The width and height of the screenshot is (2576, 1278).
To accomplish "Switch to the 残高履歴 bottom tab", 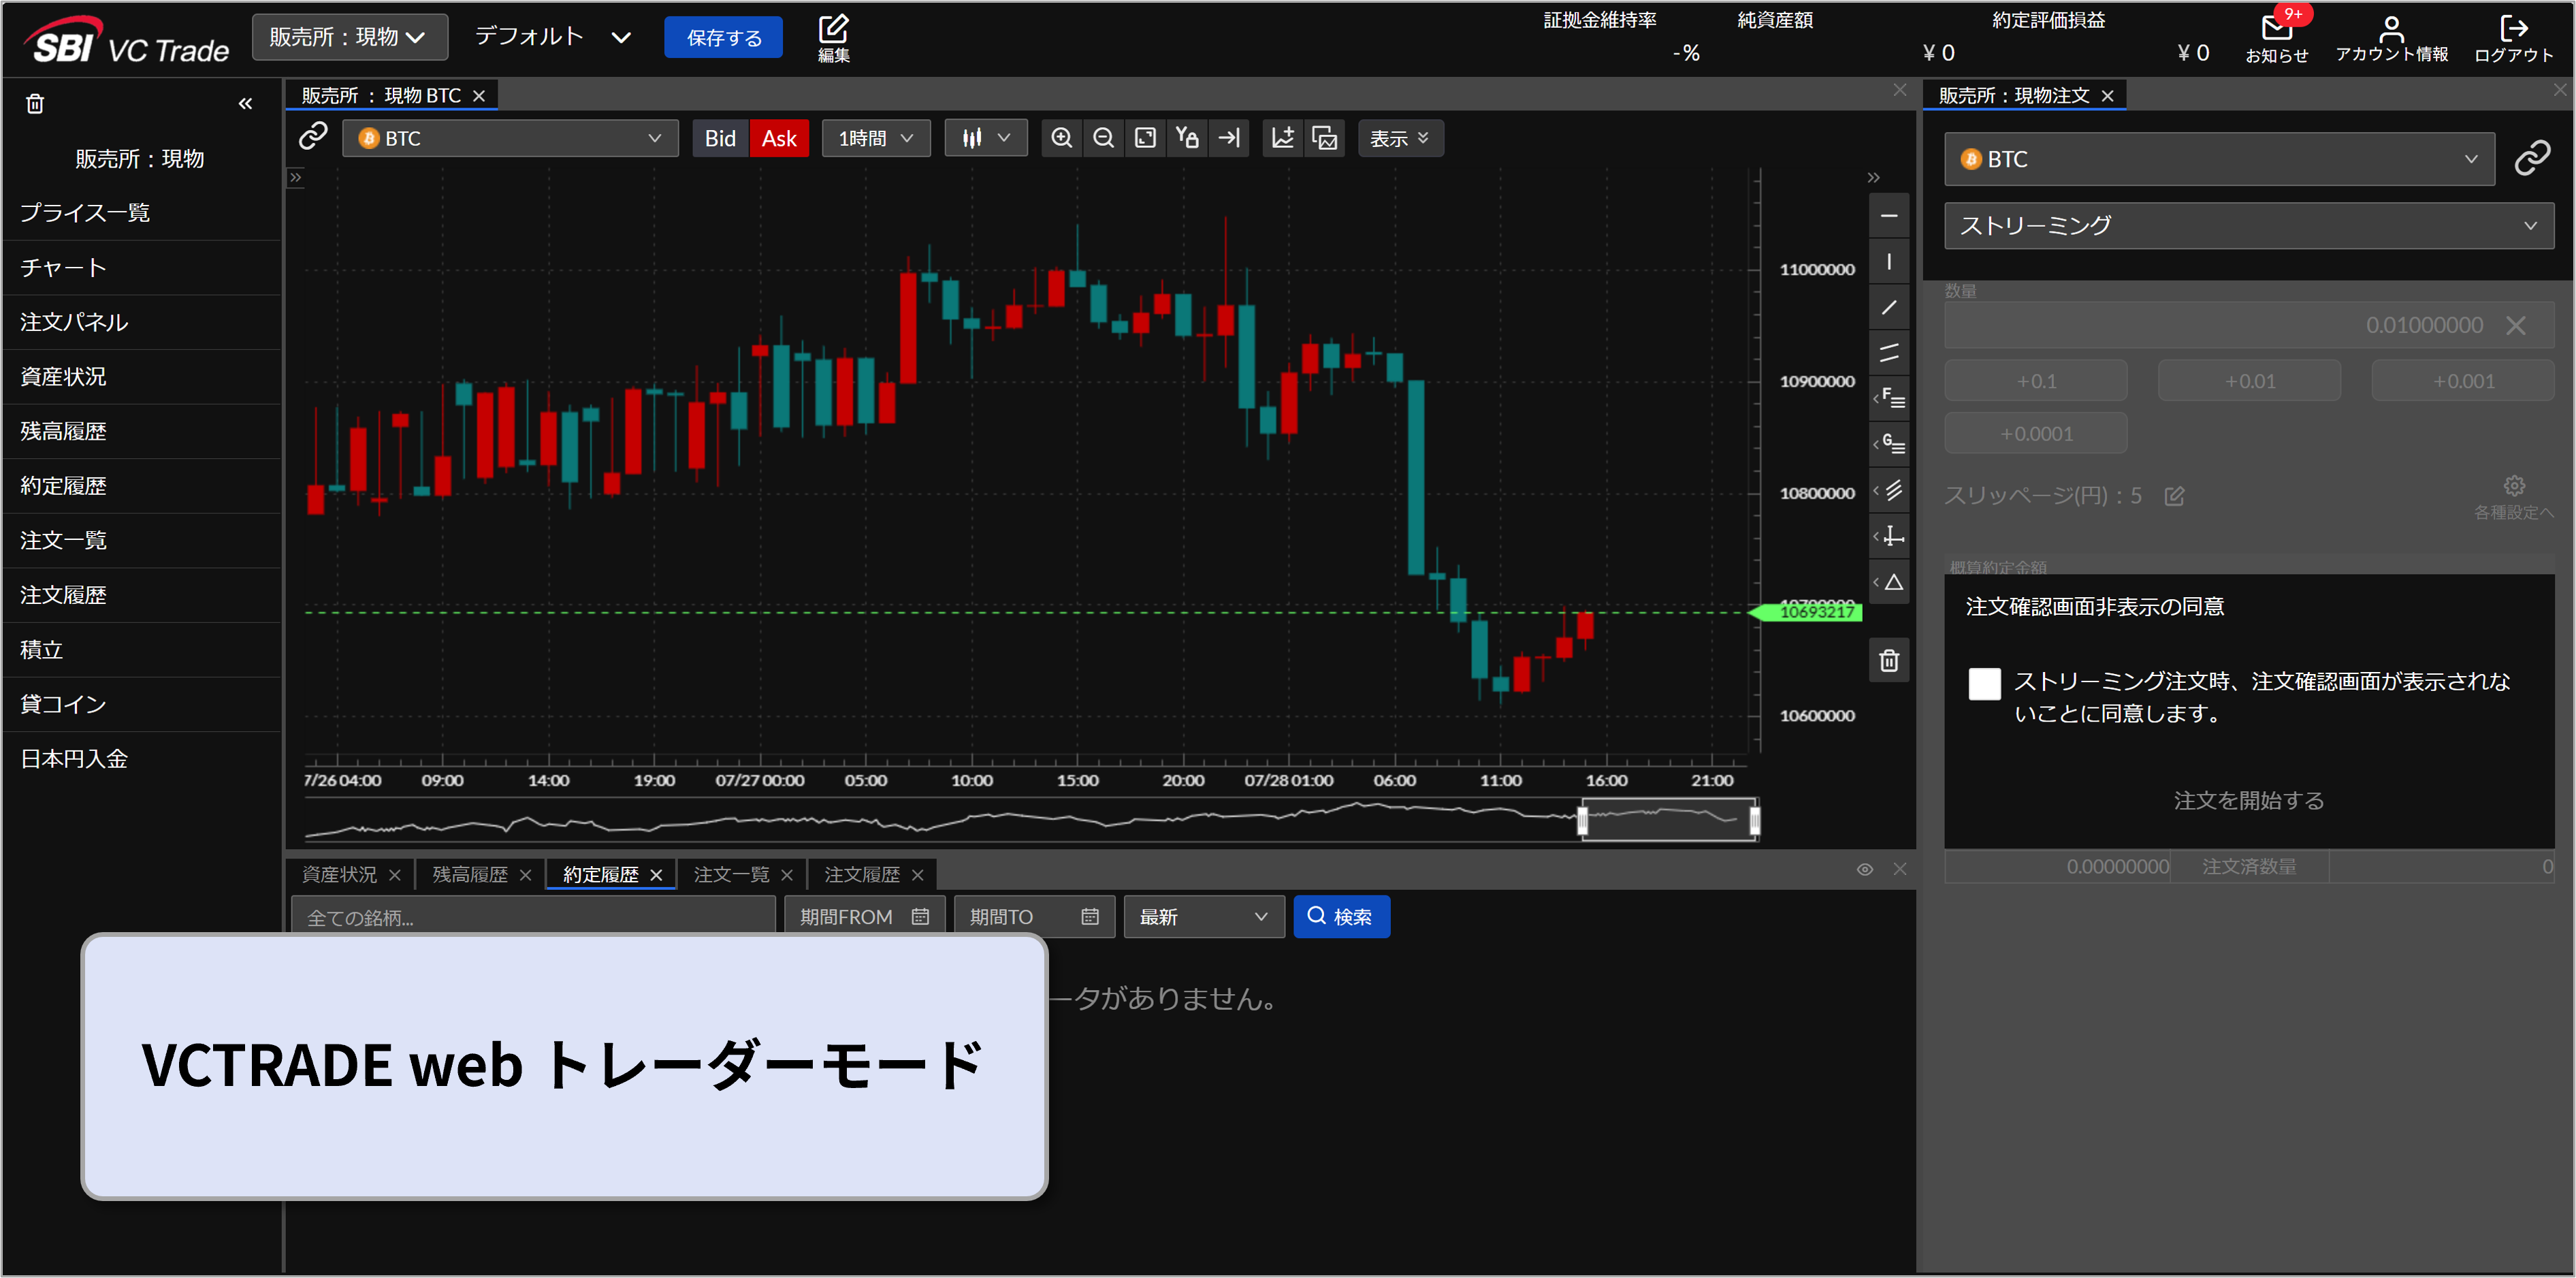I will [470, 874].
